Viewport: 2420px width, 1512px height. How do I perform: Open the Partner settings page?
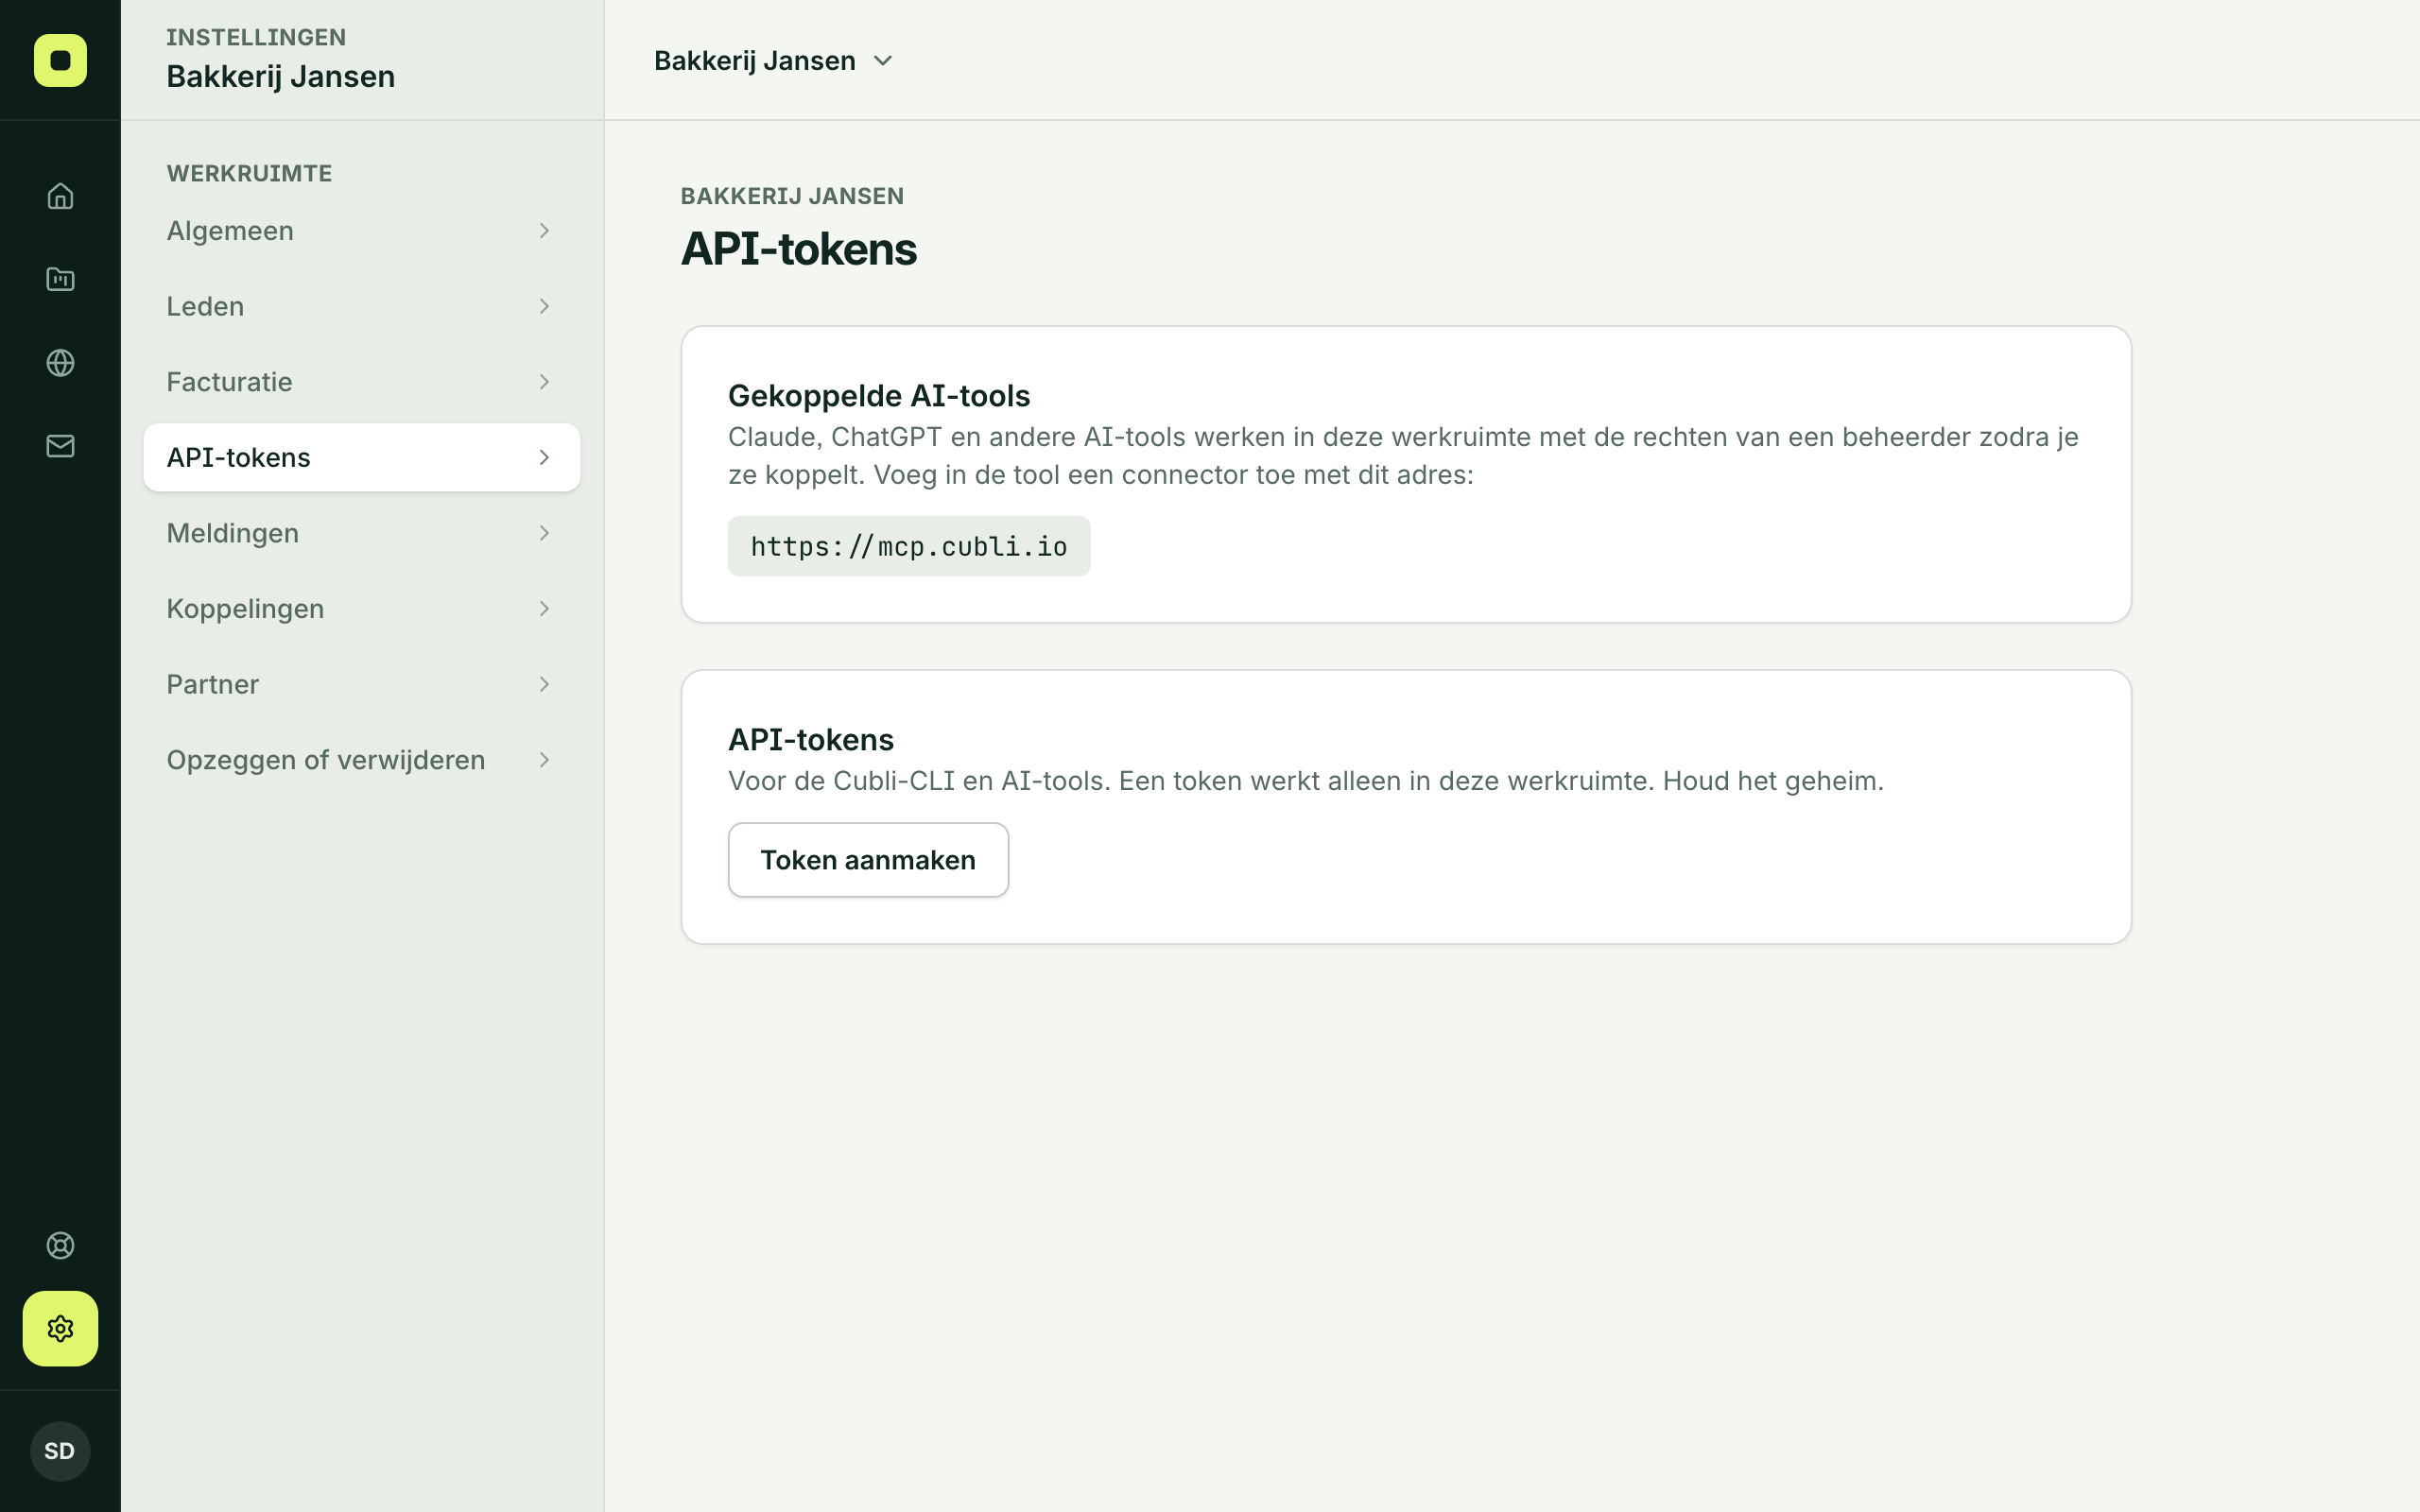[x=361, y=684]
